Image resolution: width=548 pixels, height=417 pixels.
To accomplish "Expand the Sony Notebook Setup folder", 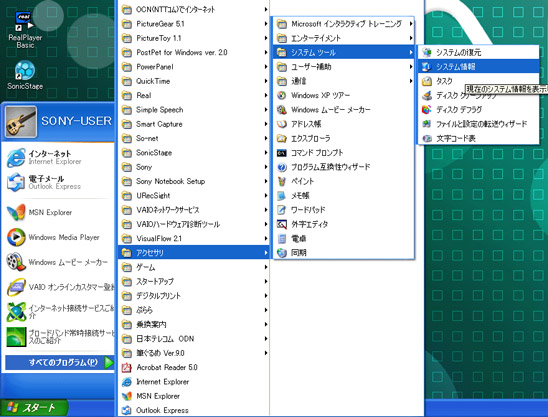I will click(x=193, y=181).
